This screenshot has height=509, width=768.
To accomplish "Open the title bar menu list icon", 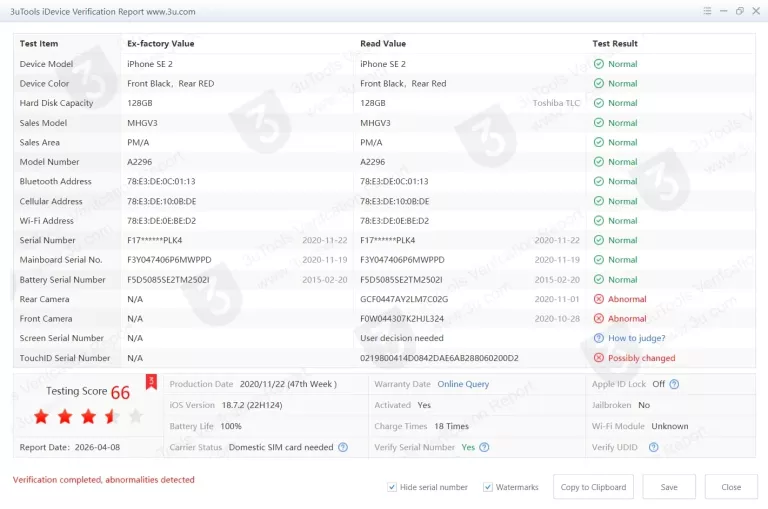I will [x=707, y=11].
